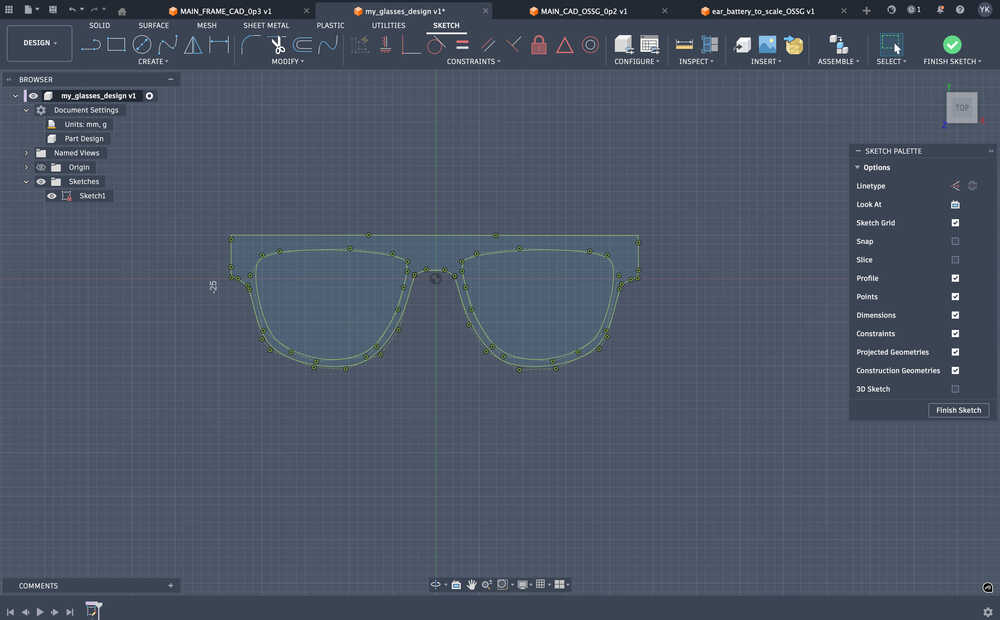
Task: Open the INSERT dropdown in the toolbar
Action: pos(765,61)
